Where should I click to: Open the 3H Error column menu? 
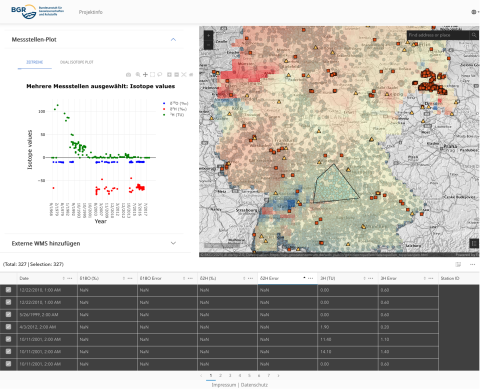pyautogui.click(x=431, y=278)
